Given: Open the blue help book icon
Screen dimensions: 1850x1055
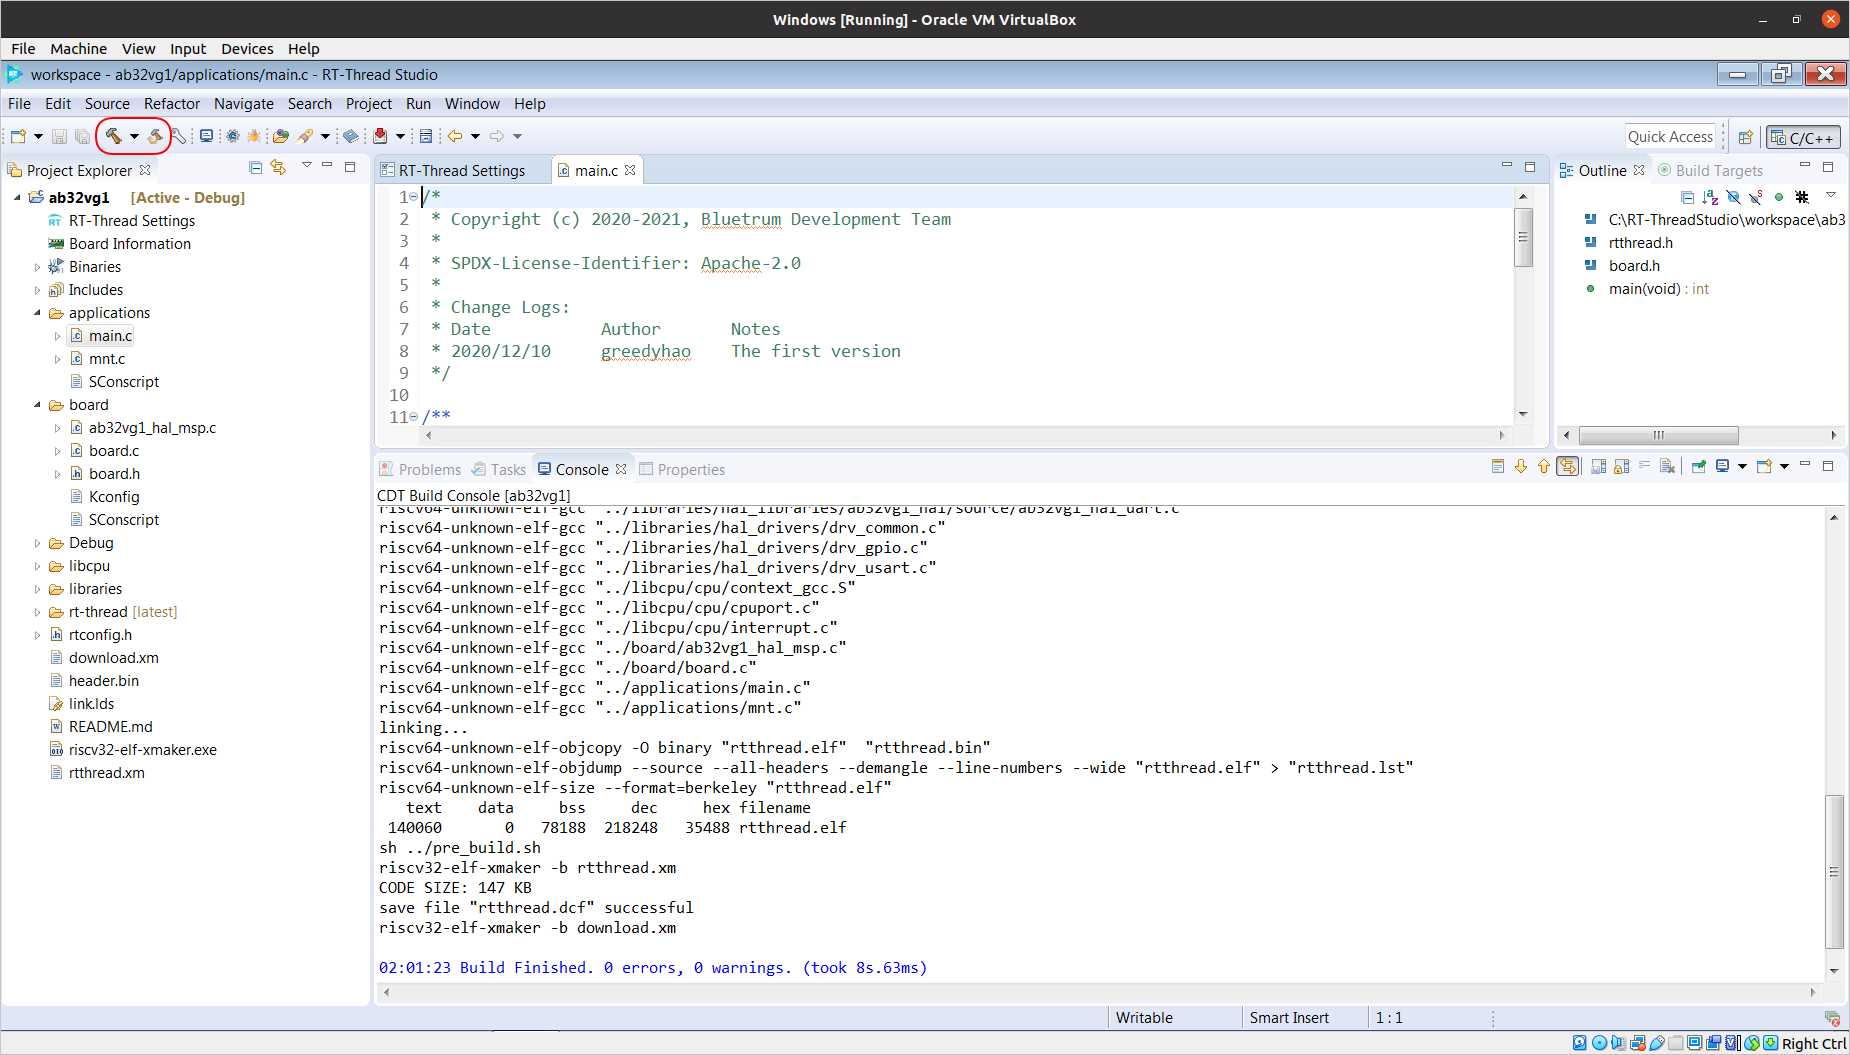Looking at the screenshot, I should [x=350, y=136].
